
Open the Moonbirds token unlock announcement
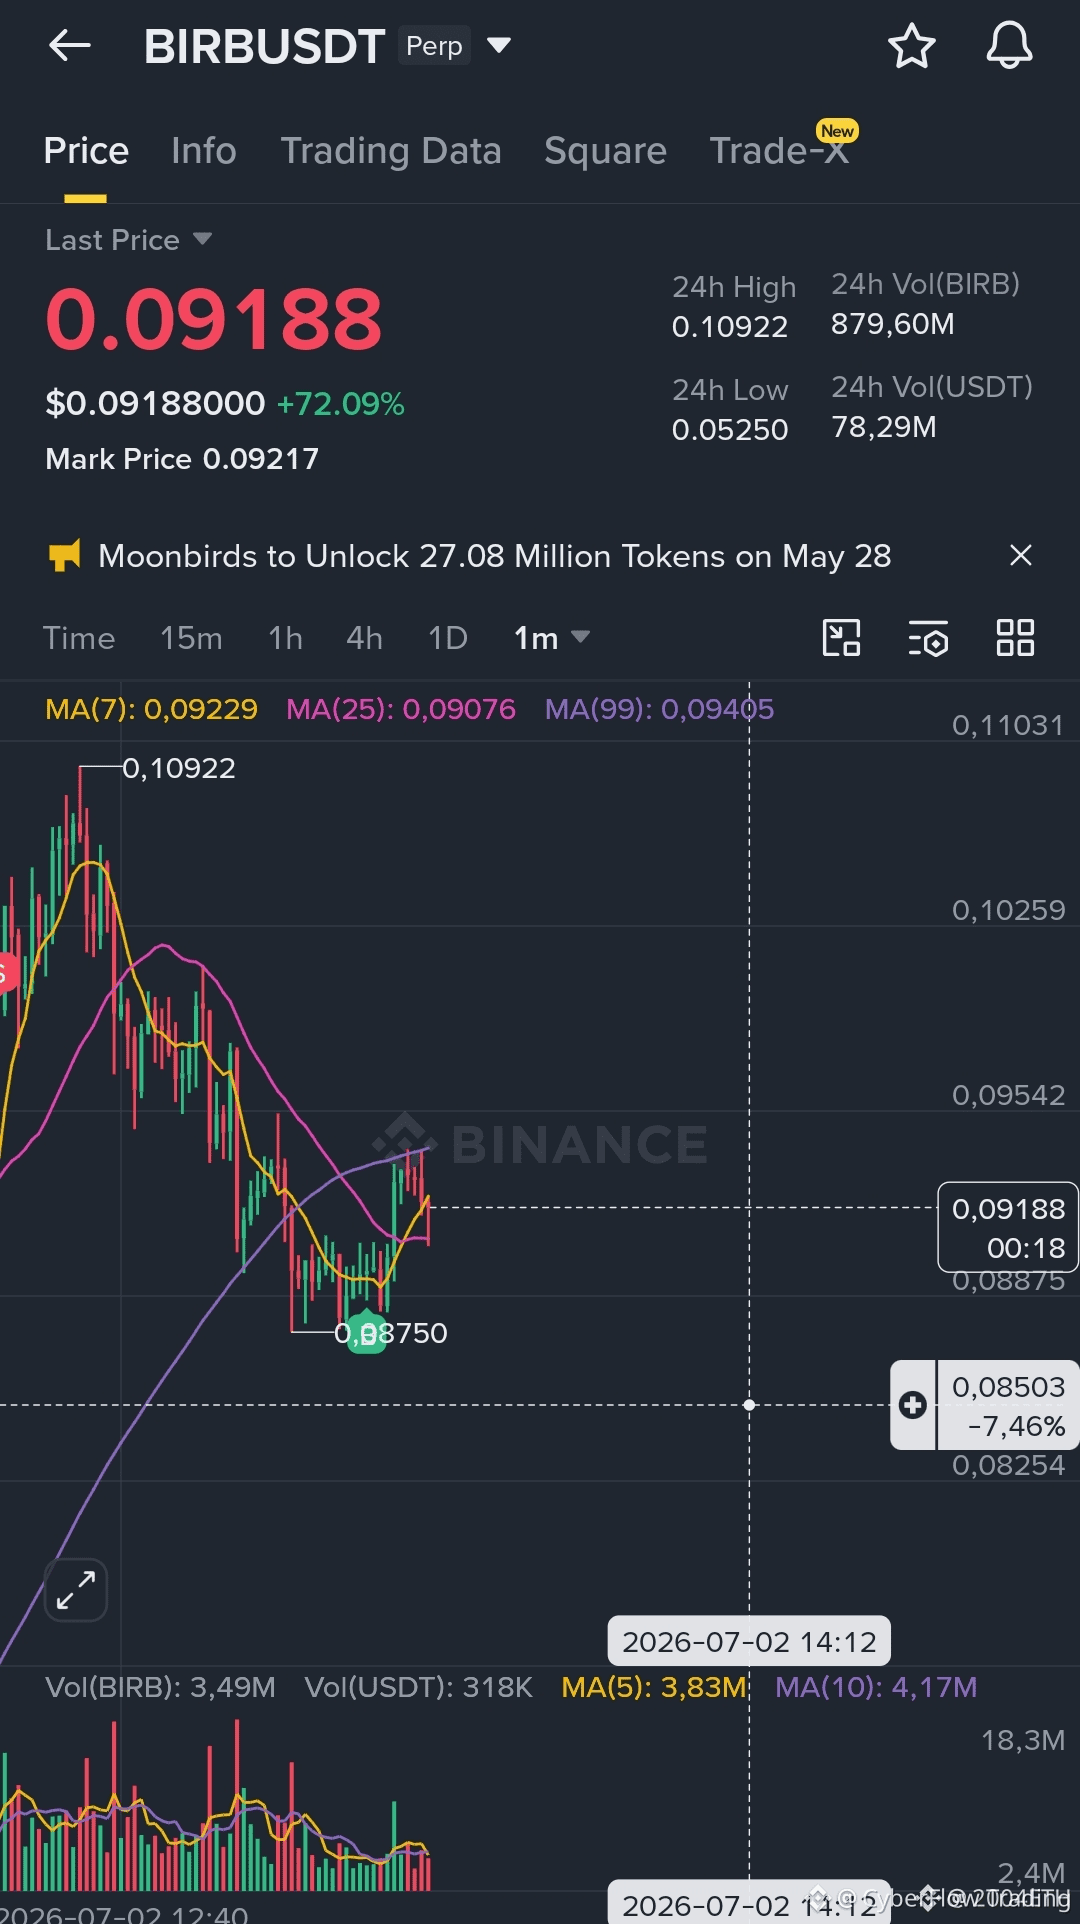coord(494,556)
